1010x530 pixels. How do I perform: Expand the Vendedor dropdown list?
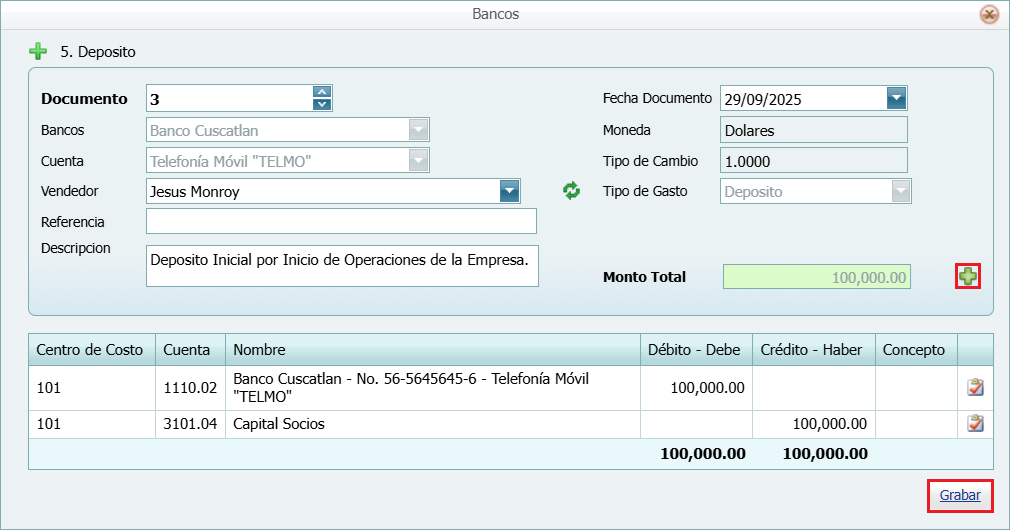(x=510, y=191)
